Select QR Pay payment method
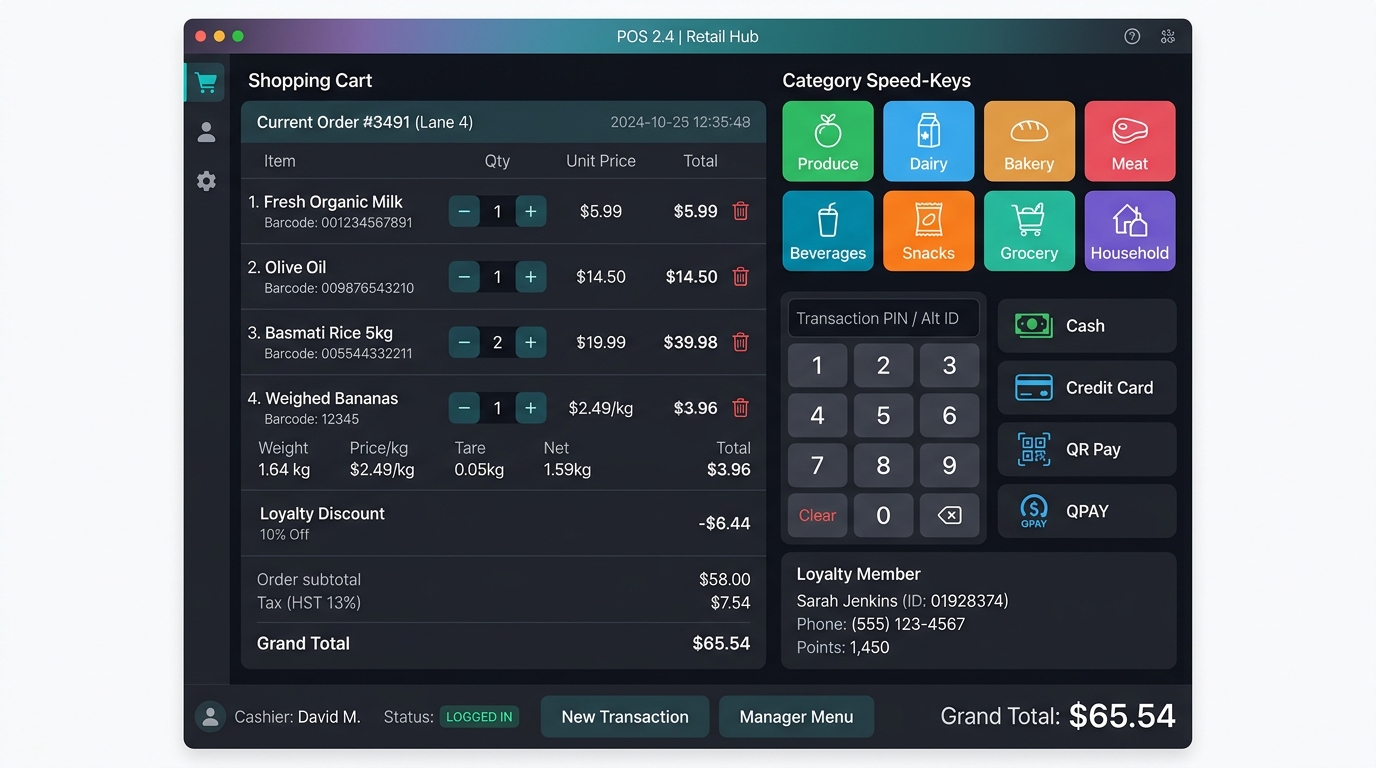This screenshot has width=1376, height=768. click(x=1087, y=449)
